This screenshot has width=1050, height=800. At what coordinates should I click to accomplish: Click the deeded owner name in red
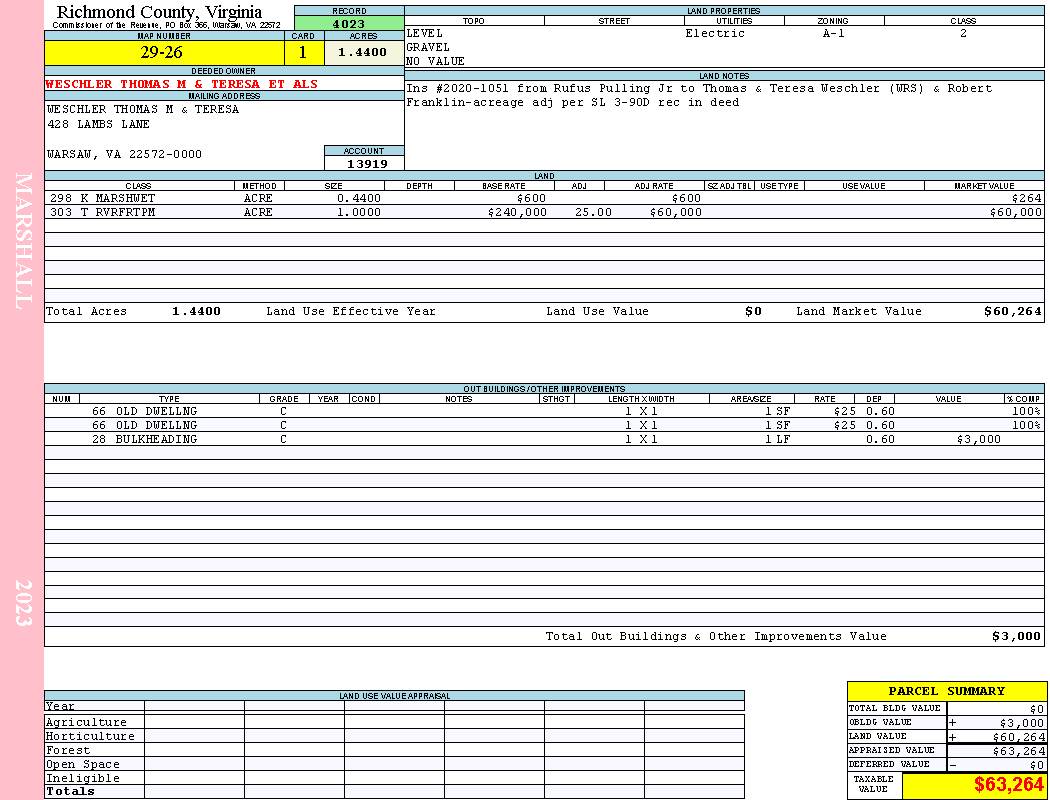(181, 84)
